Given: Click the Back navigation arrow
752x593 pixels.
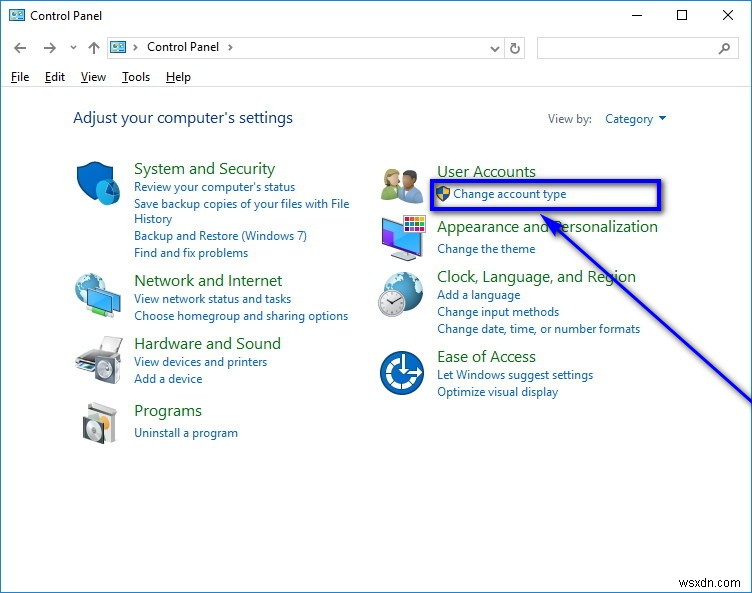Looking at the screenshot, I should [x=21, y=48].
